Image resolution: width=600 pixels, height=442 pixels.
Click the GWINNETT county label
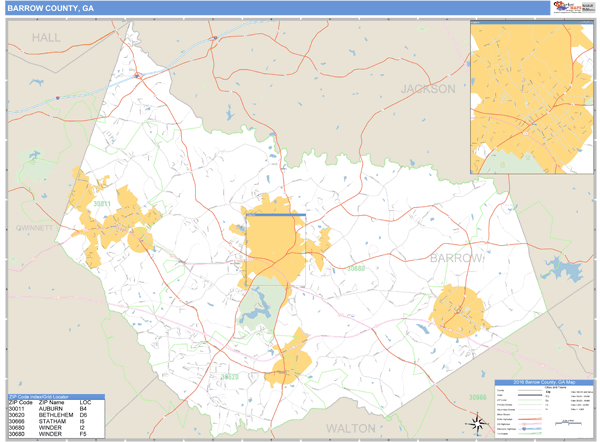coord(34,228)
